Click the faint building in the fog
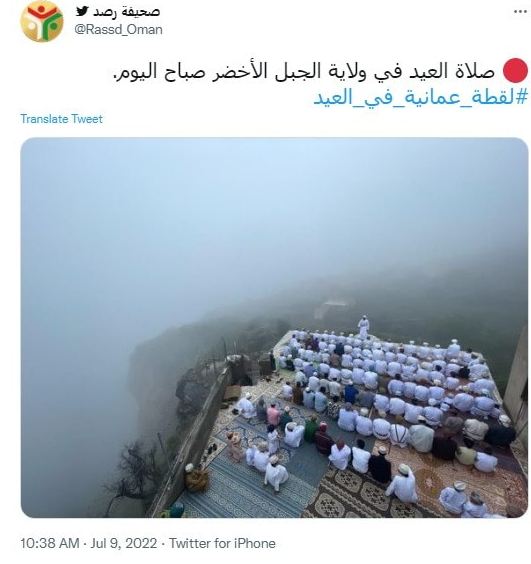Image resolution: width=531 pixels, height=564 pixels. [x=329, y=308]
